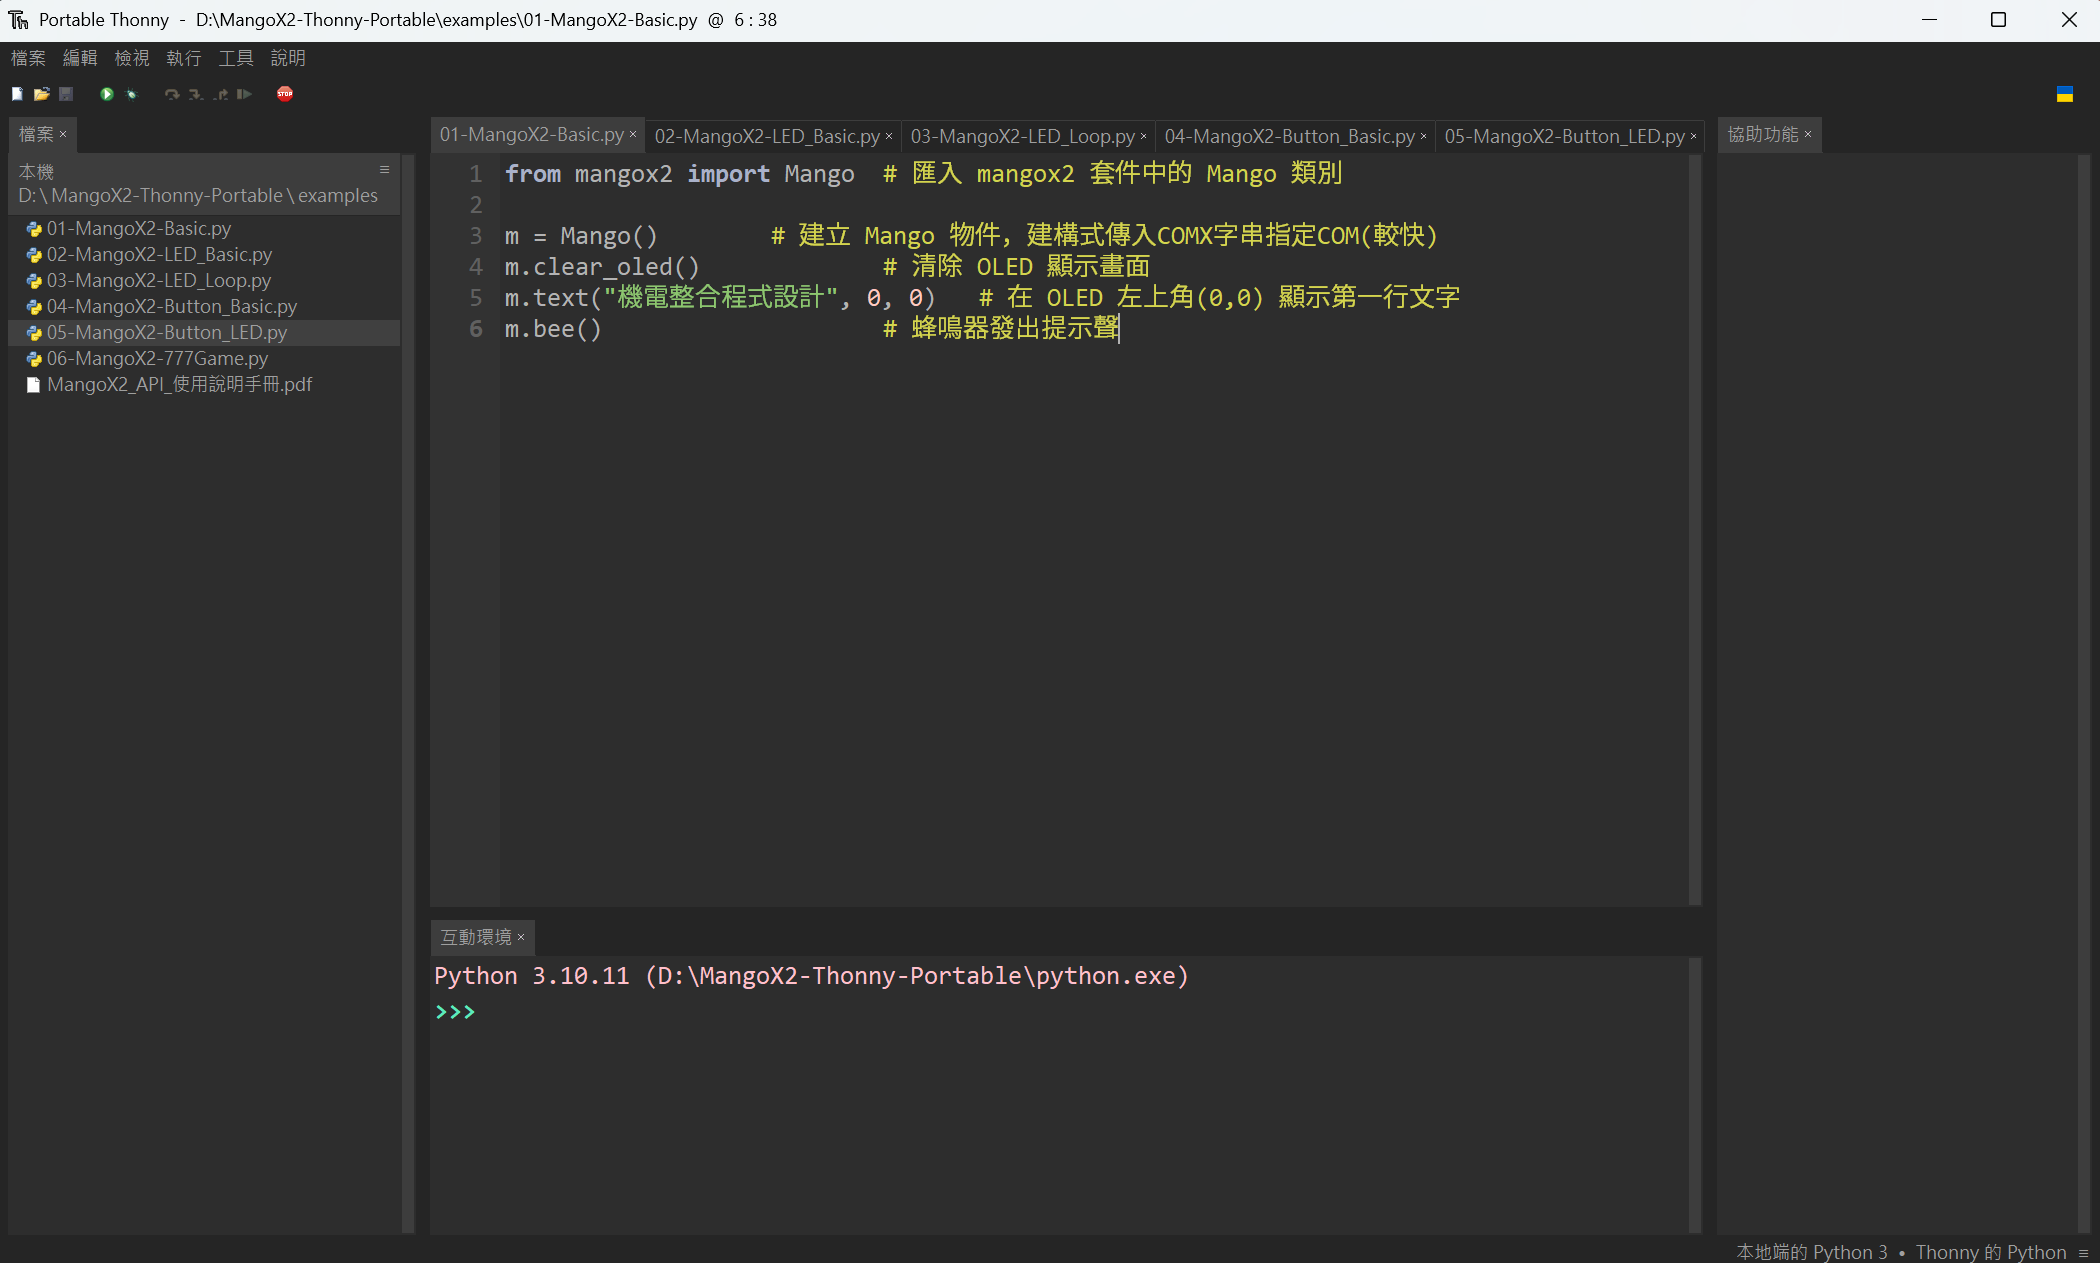
Task: Click the Step over debug icon
Action: pos(172,94)
